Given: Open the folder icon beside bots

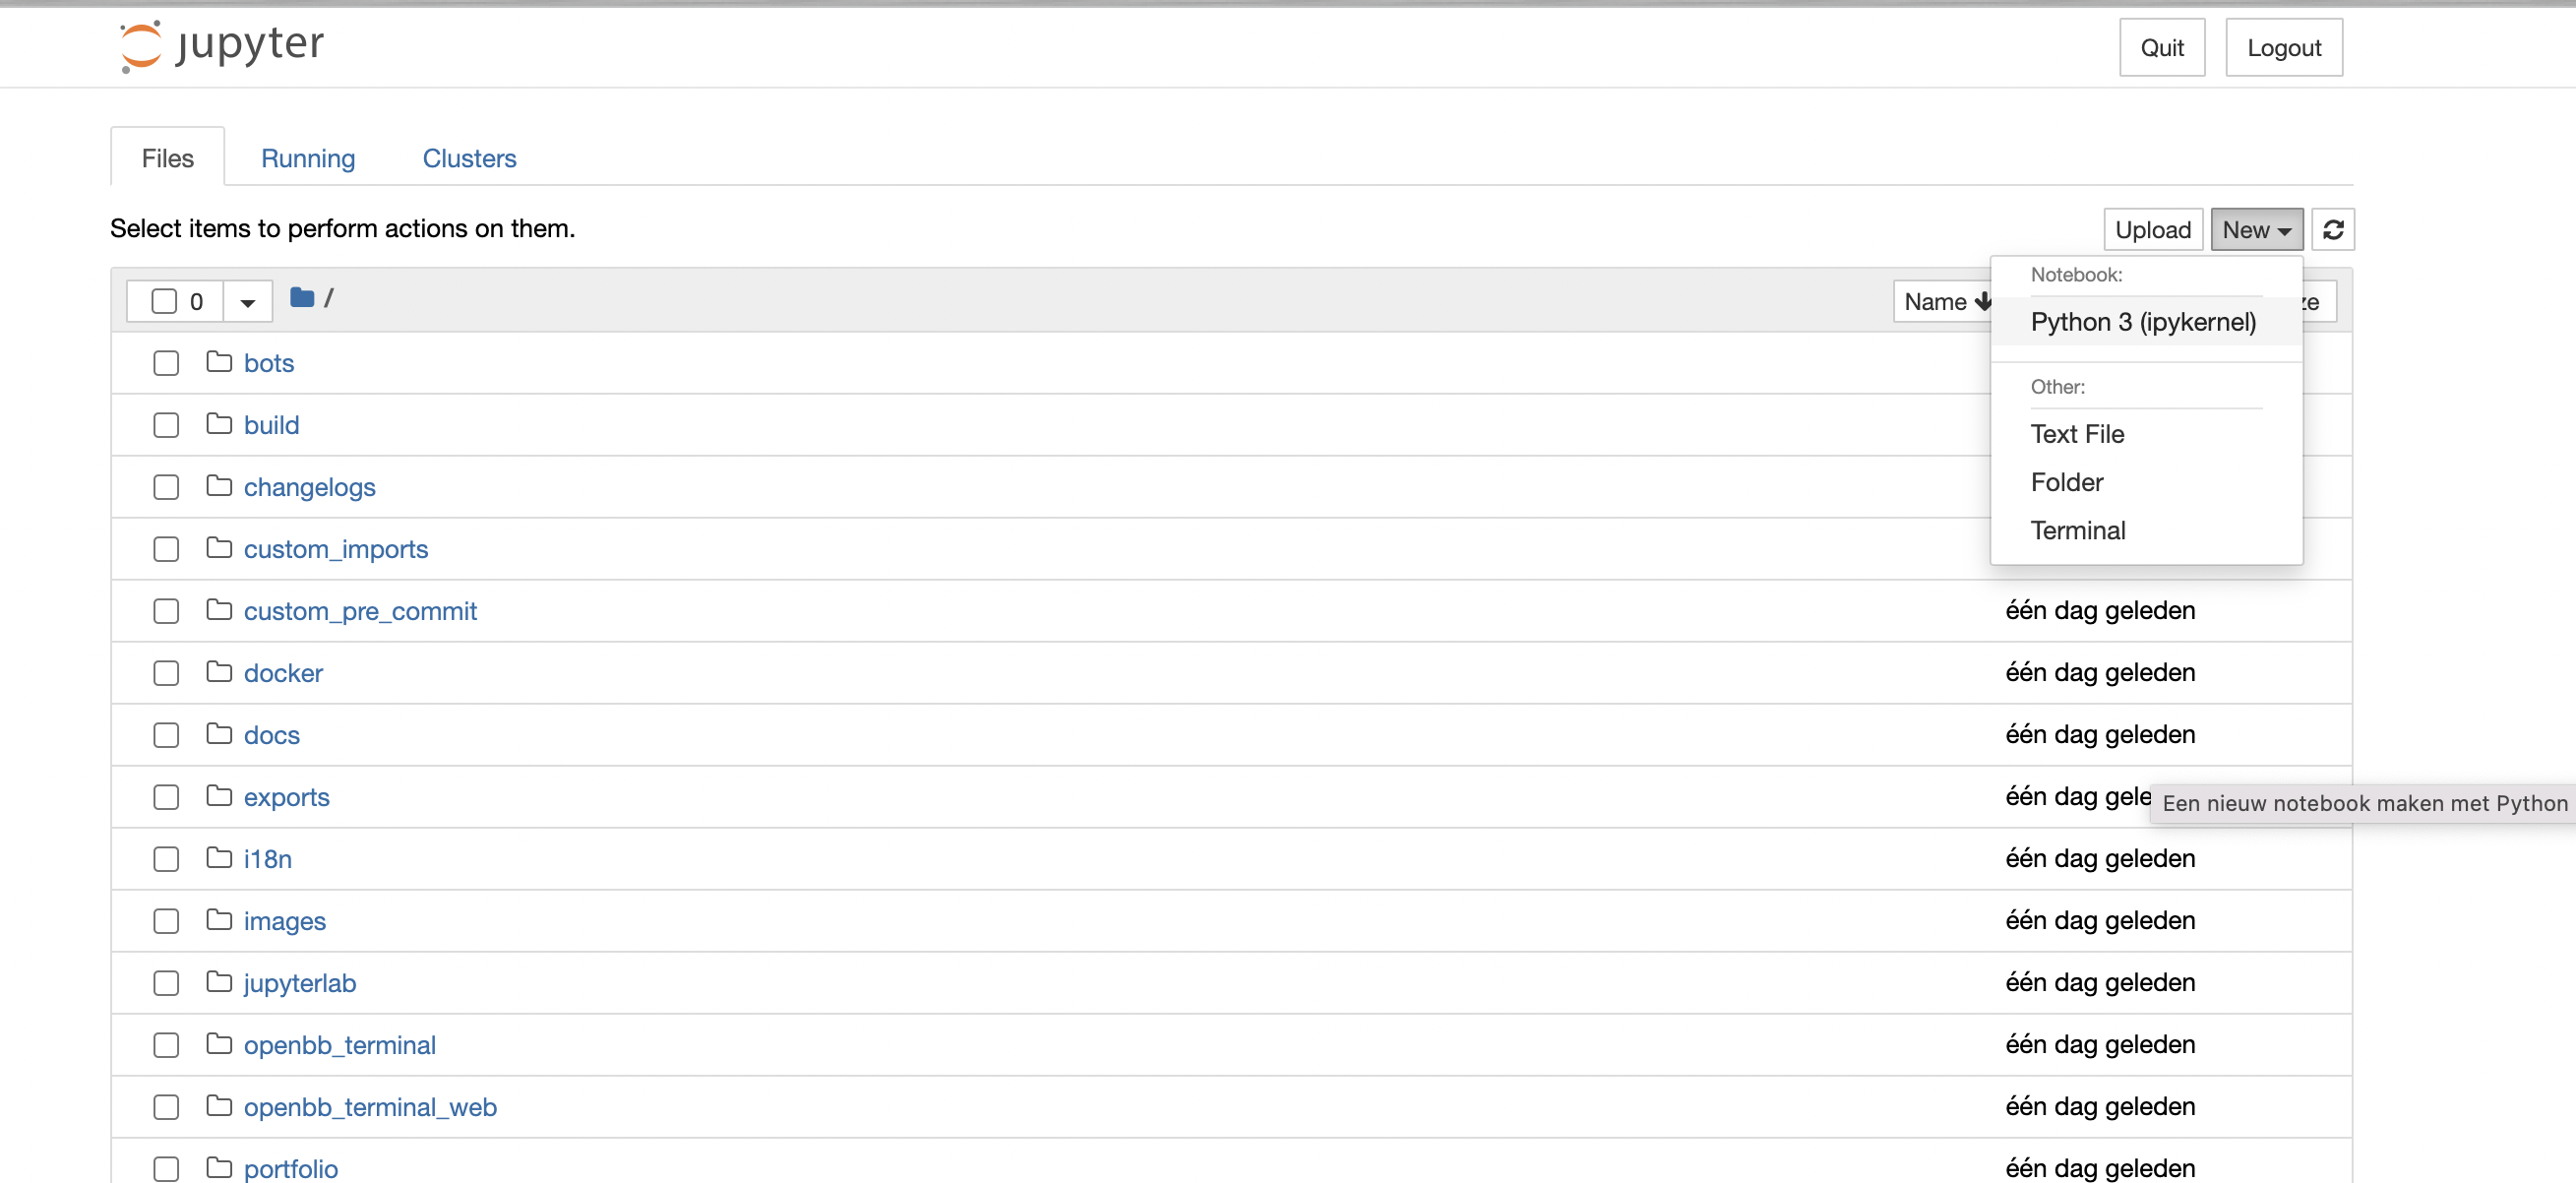Looking at the screenshot, I should [219, 362].
